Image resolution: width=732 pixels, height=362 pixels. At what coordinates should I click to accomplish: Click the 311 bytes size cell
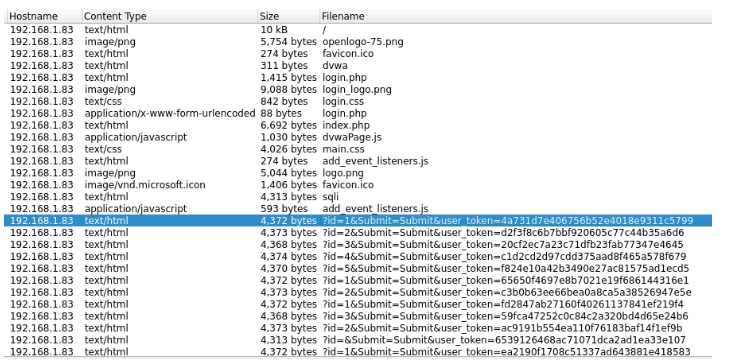pos(284,65)
